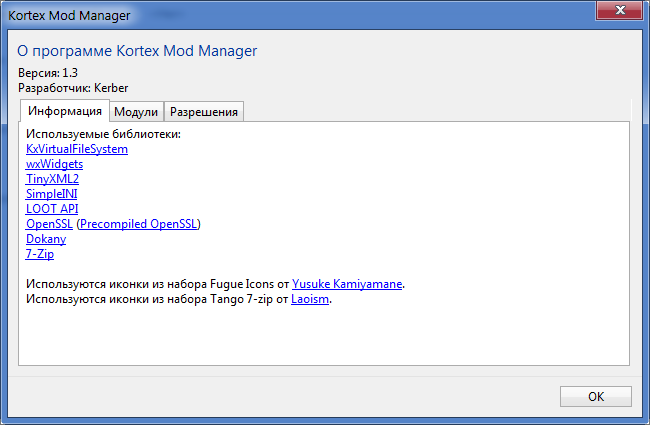Image resolution: width=650 pixels, height=425 pixels.
Task: Click the О программе Kortex Mod Manager heading
Action: 145,50
